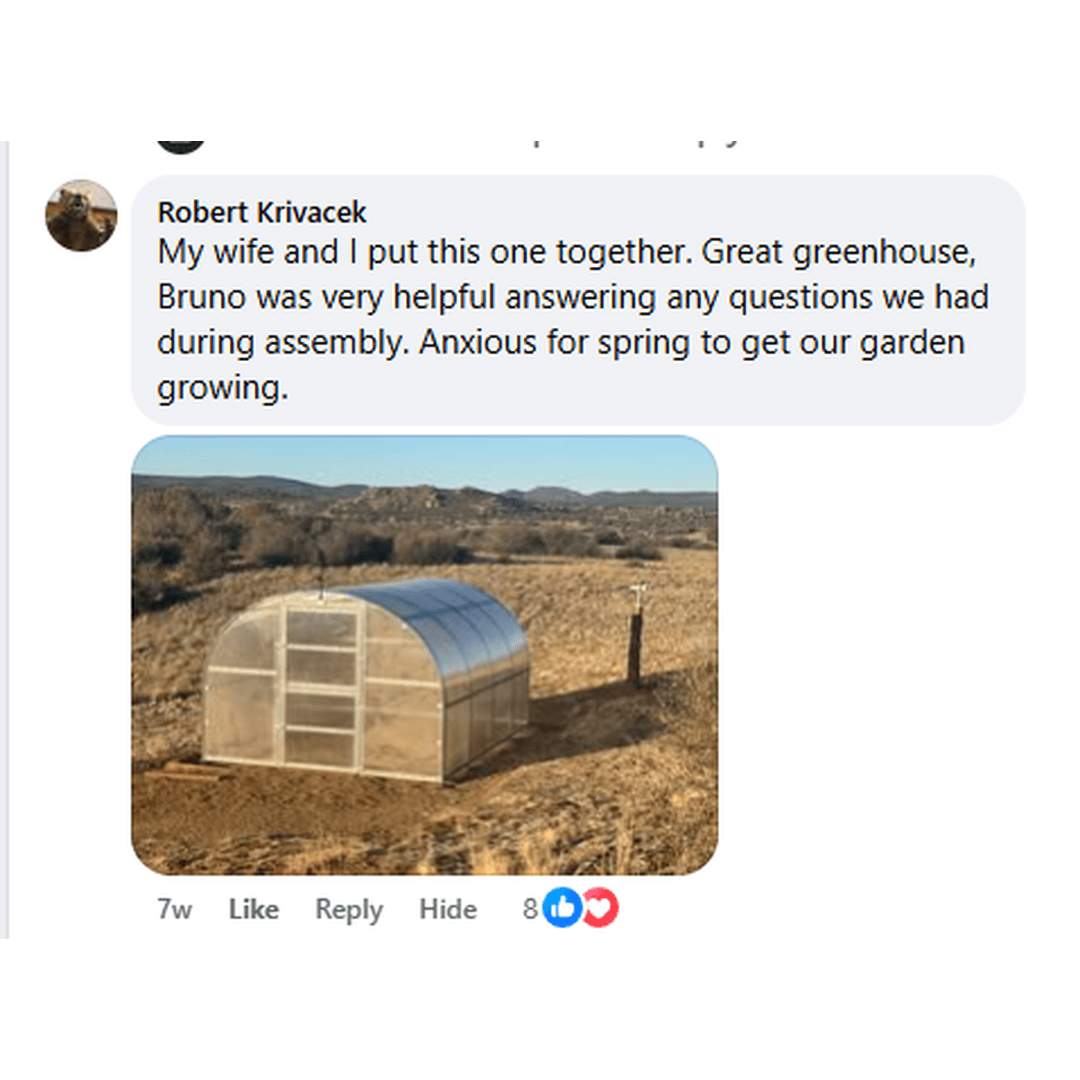Click the blue thumbs-up reaction icon
The height and width of the screenshot is (1080, 1080).
click(563, 908)
